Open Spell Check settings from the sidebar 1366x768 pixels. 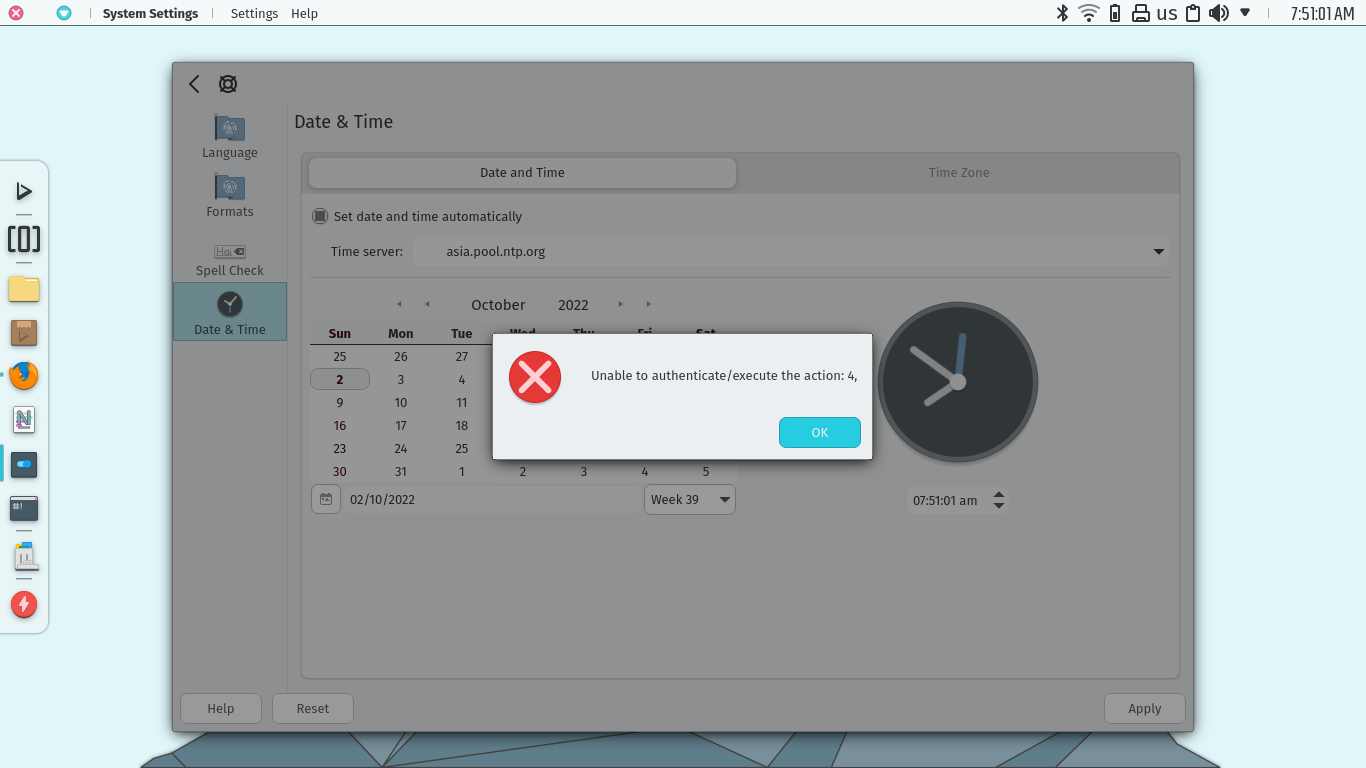pyautogui.click(x=229, y=250)
